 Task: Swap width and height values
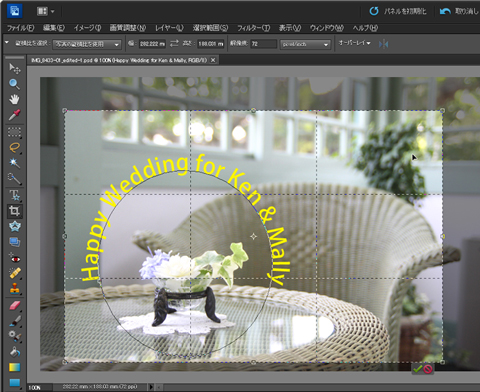[174, 44]
